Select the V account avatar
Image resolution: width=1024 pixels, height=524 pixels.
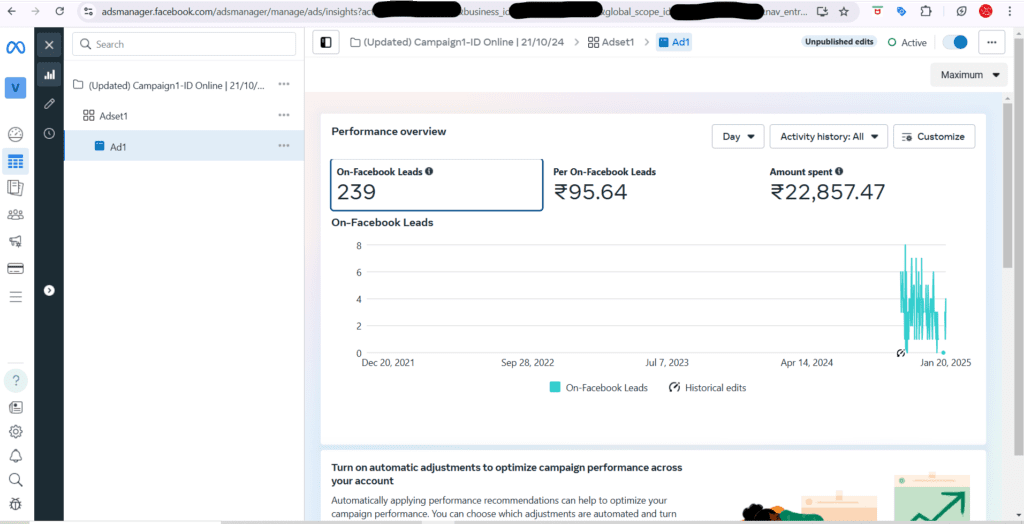point(16,88)
